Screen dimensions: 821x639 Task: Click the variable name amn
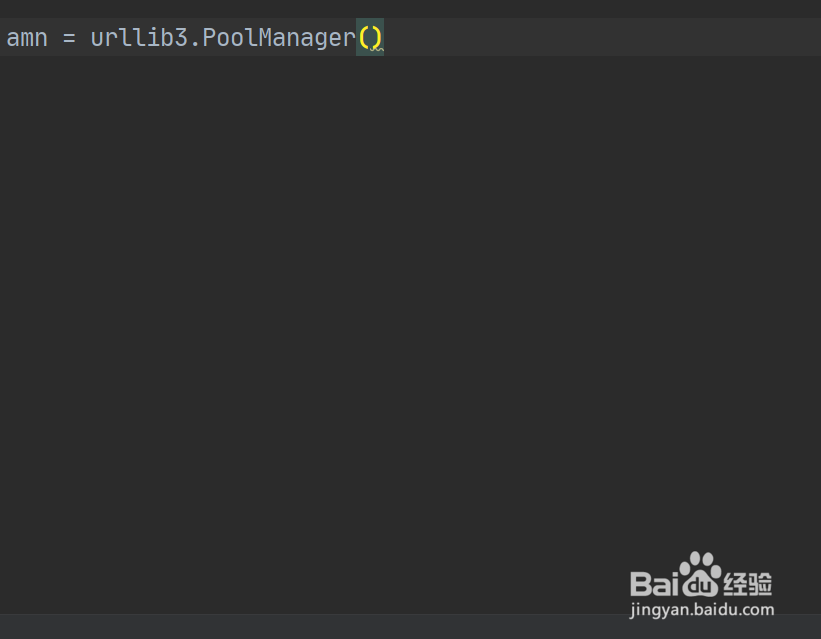coord(27,38)
